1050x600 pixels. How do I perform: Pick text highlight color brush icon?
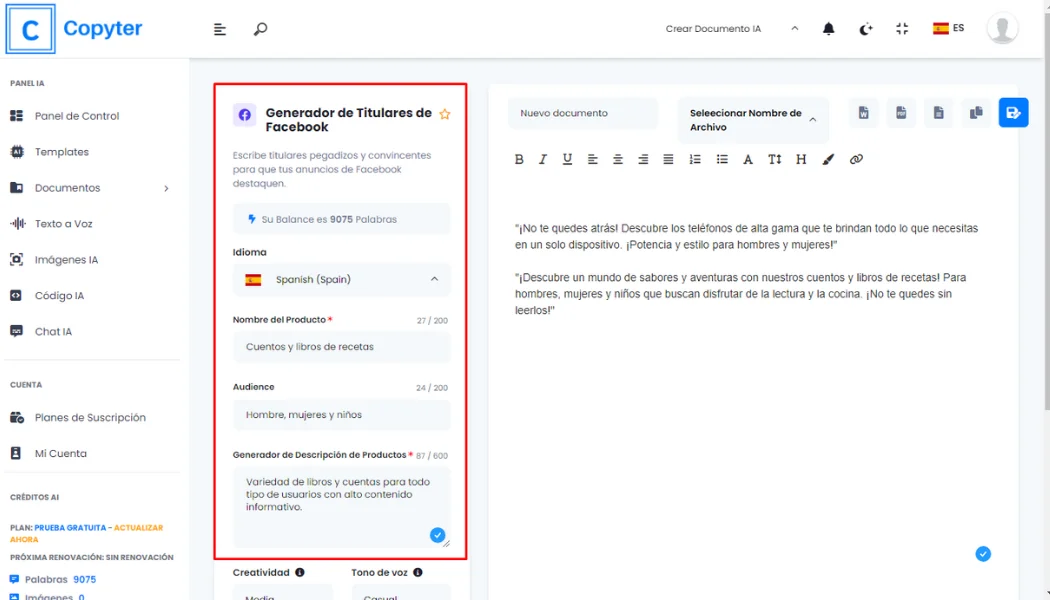click(828, 159)
